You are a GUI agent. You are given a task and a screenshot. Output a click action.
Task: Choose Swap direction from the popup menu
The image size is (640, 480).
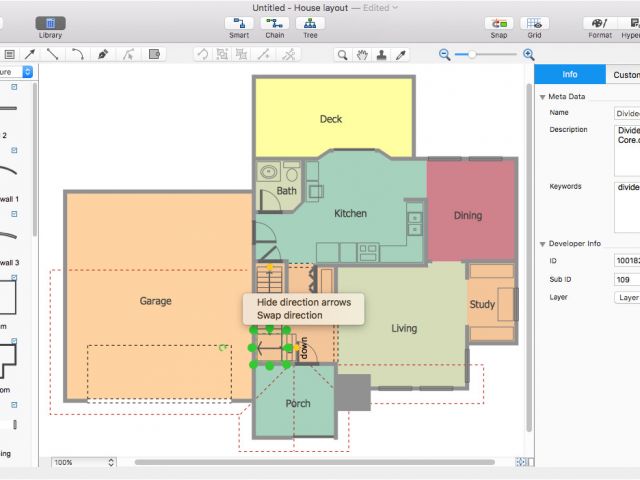tap(290, 315)
